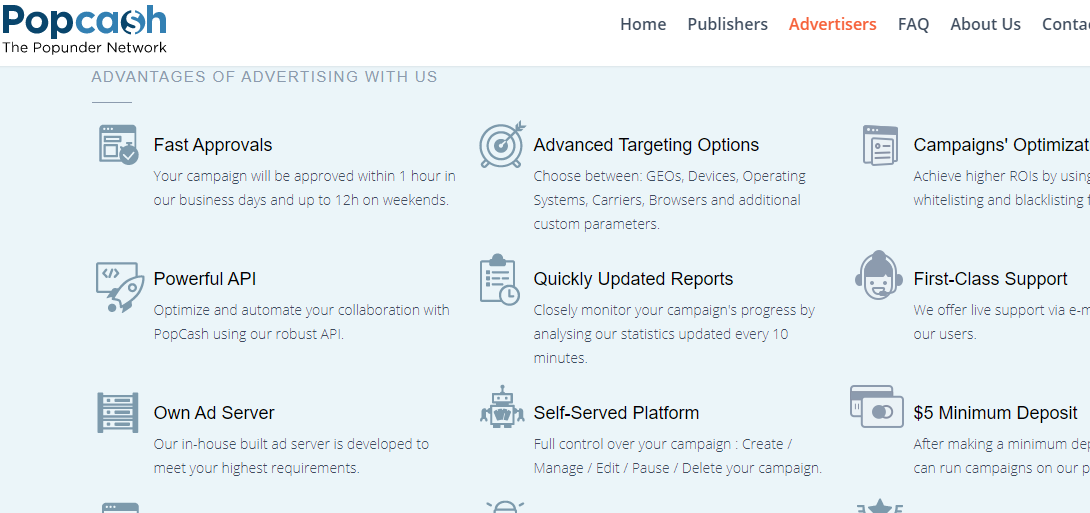The width and height of the screenshot is (1090, 513).
Task: Click the Self-Served Platform robot icon
Action: pos(501,406)
